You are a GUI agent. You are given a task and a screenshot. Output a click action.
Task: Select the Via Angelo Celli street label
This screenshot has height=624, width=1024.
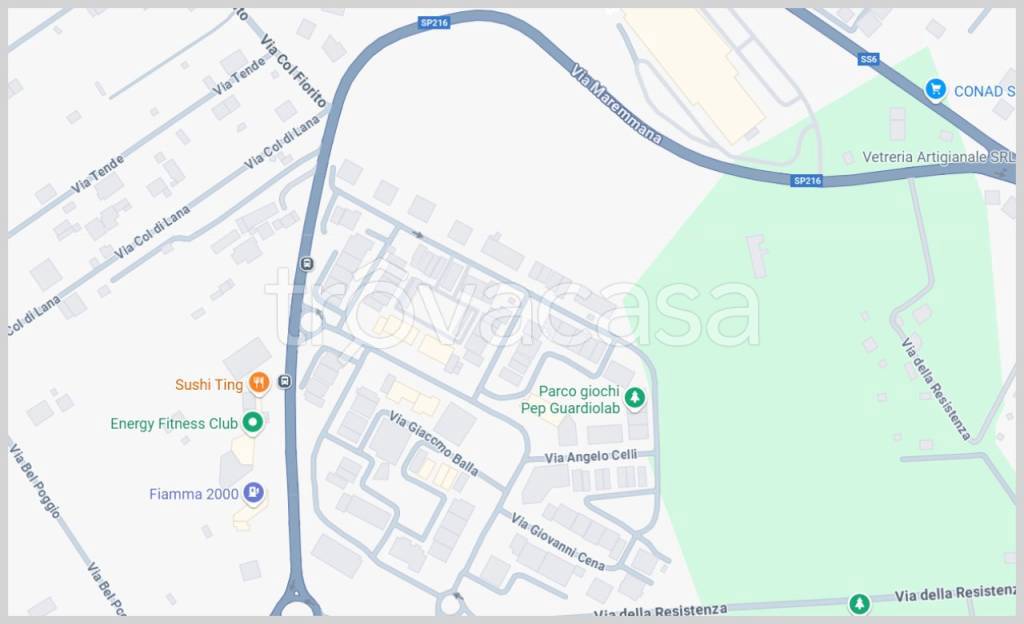point(591,456)
